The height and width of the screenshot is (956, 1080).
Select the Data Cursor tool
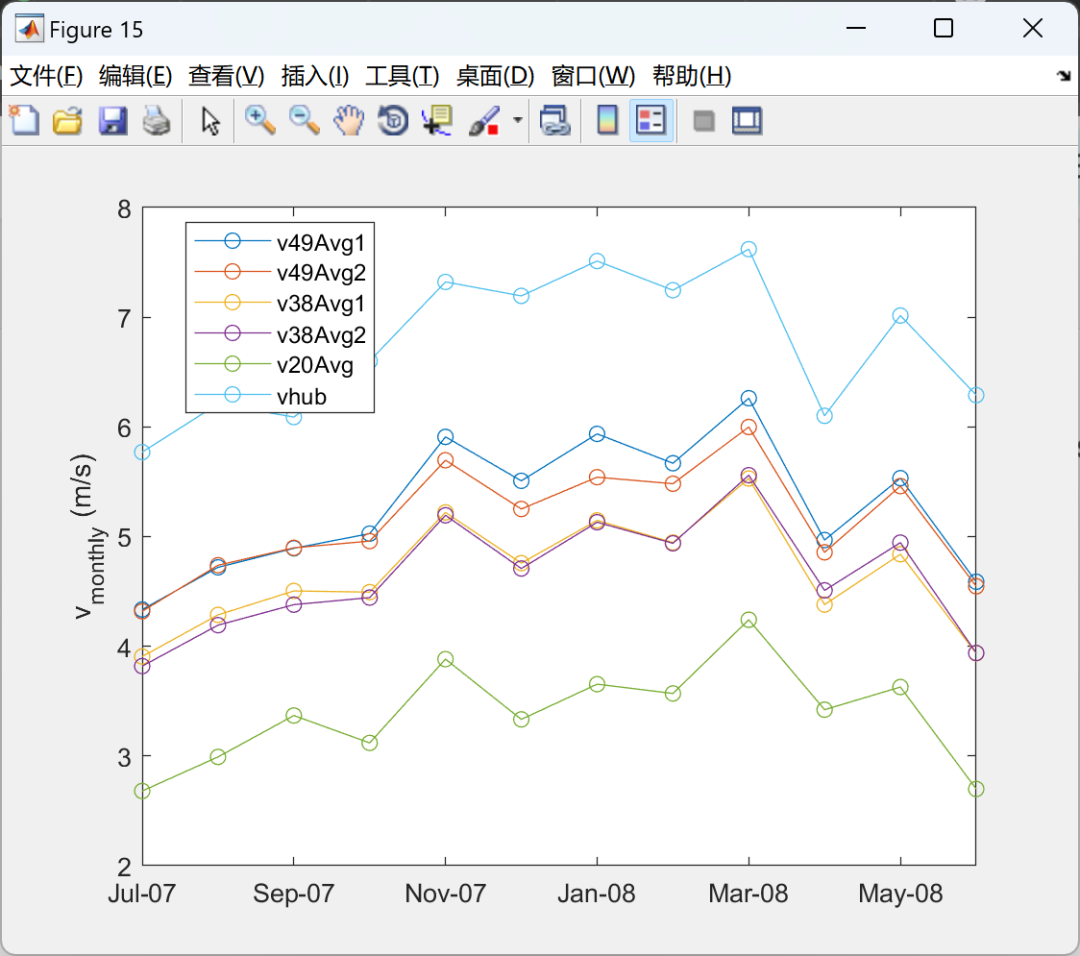437,121
